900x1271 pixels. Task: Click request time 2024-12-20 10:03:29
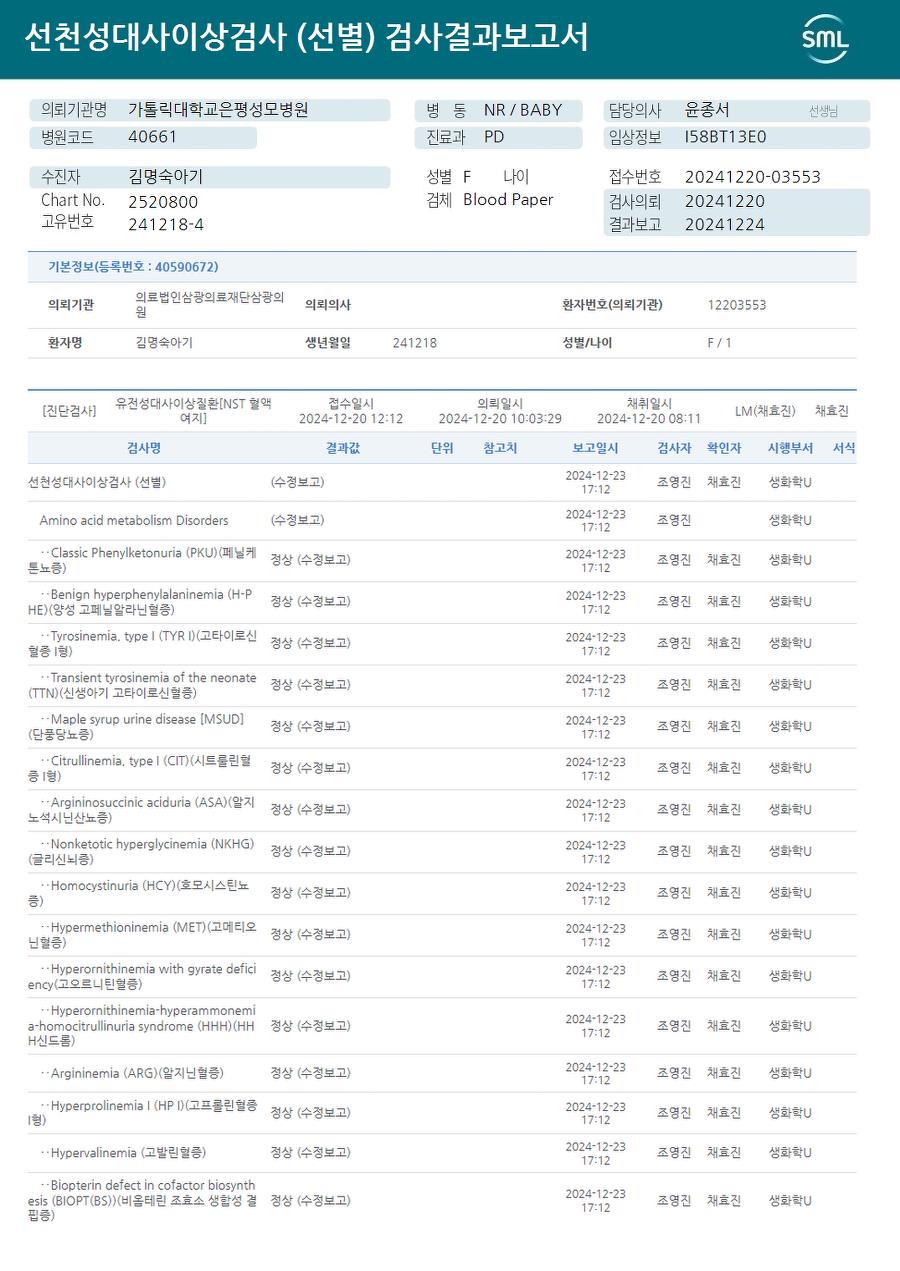500,419
